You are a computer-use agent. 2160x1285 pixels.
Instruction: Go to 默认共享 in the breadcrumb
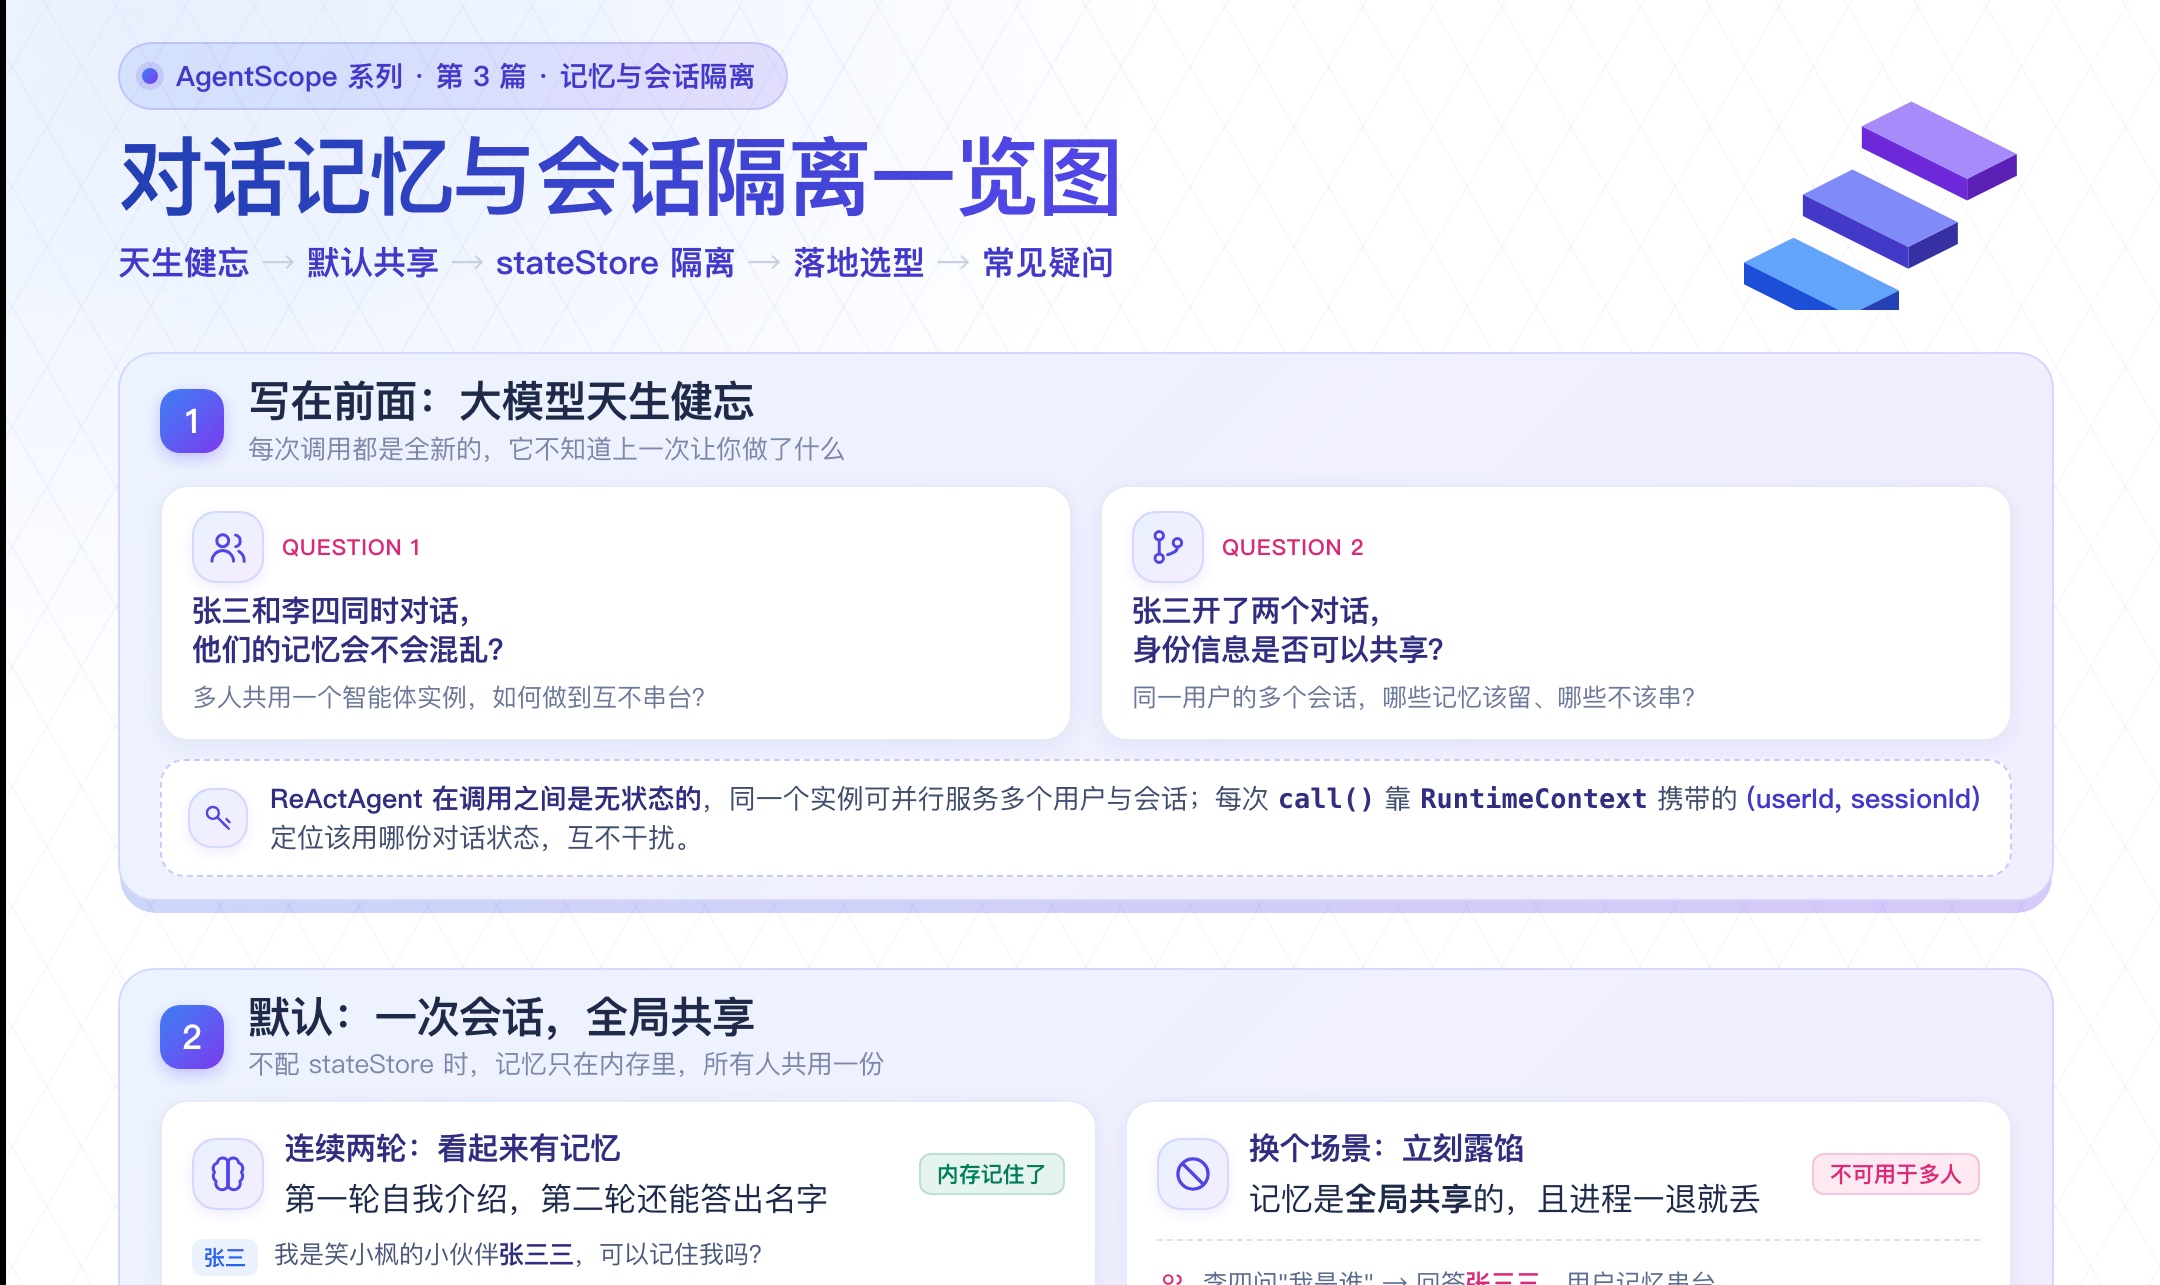[x=373, y=263]
